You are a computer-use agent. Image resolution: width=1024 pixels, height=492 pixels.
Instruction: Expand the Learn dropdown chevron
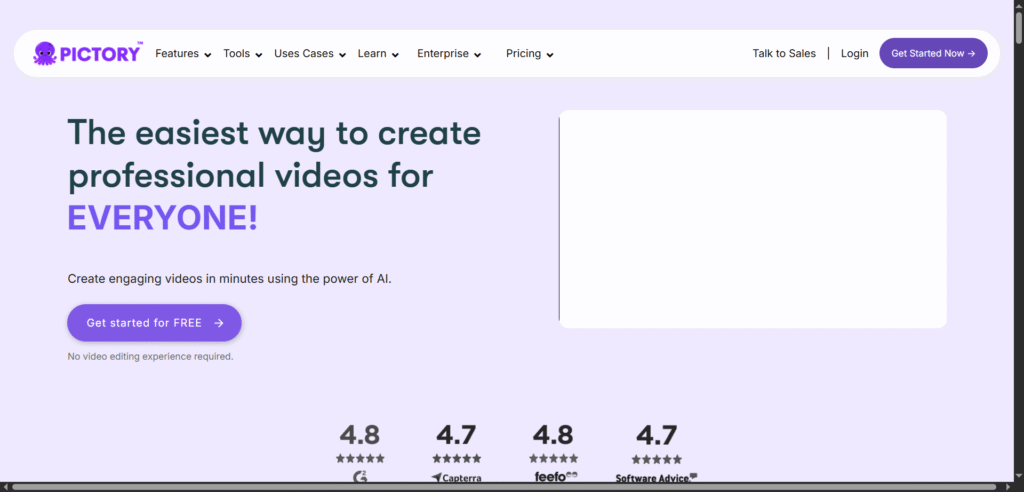395,55
